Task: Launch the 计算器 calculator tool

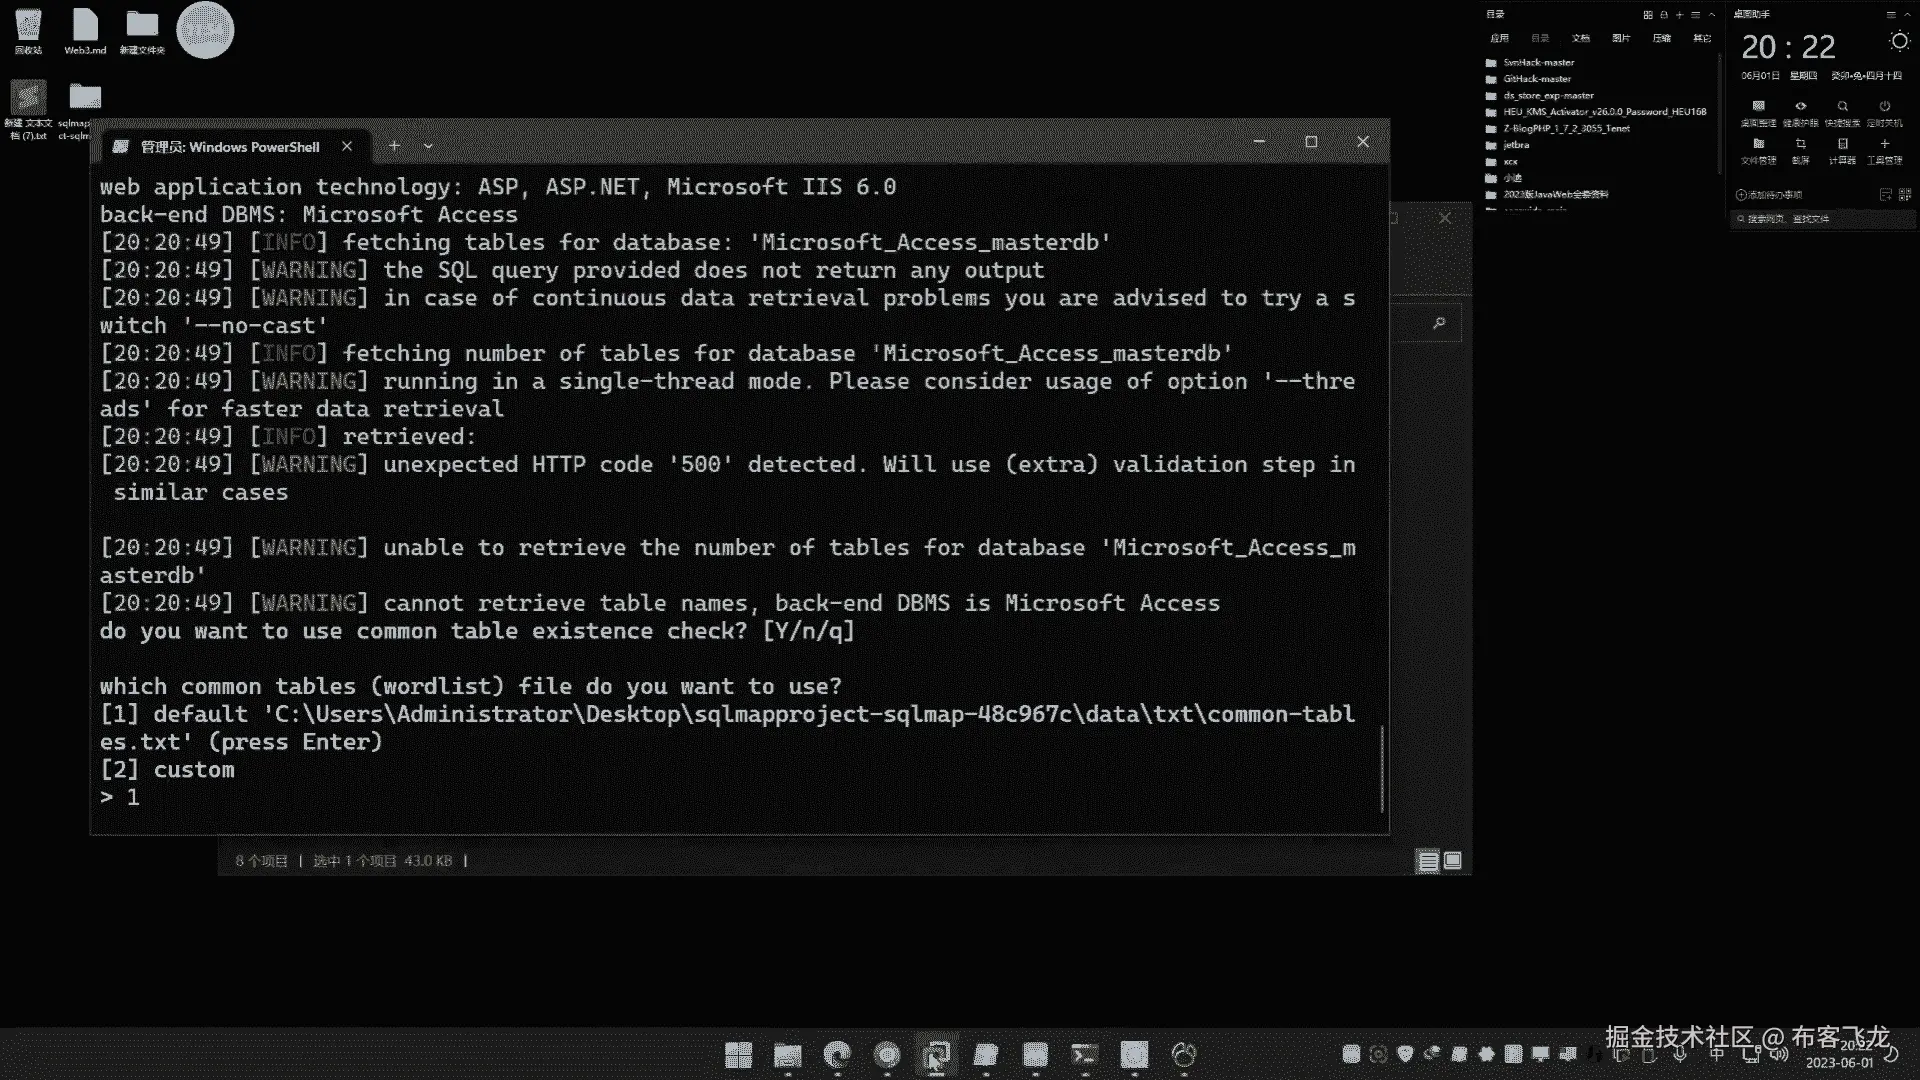Action: (1842, 144)
